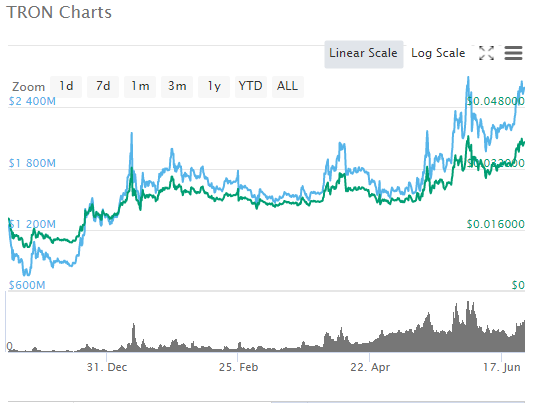The image size is (549, 403).
Task: Click the 17. Jun date marker
Action: [x=502, y=367]
